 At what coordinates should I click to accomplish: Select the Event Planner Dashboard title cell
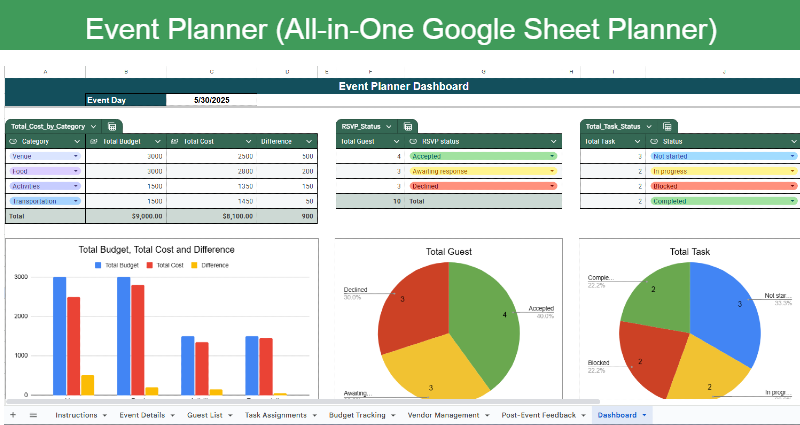click(403, 86)
